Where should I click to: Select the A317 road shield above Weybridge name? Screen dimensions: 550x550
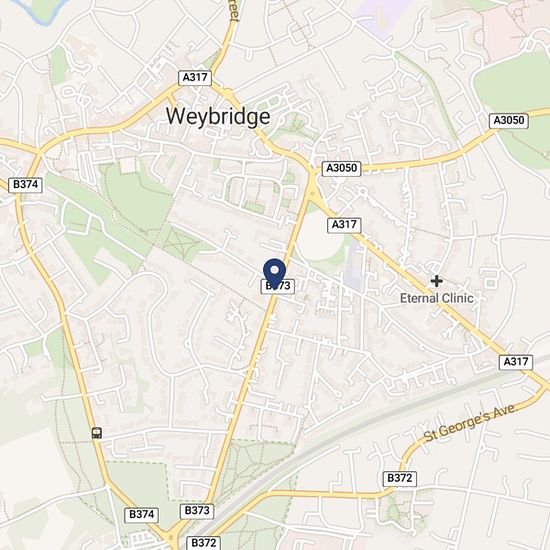point(195,78)
